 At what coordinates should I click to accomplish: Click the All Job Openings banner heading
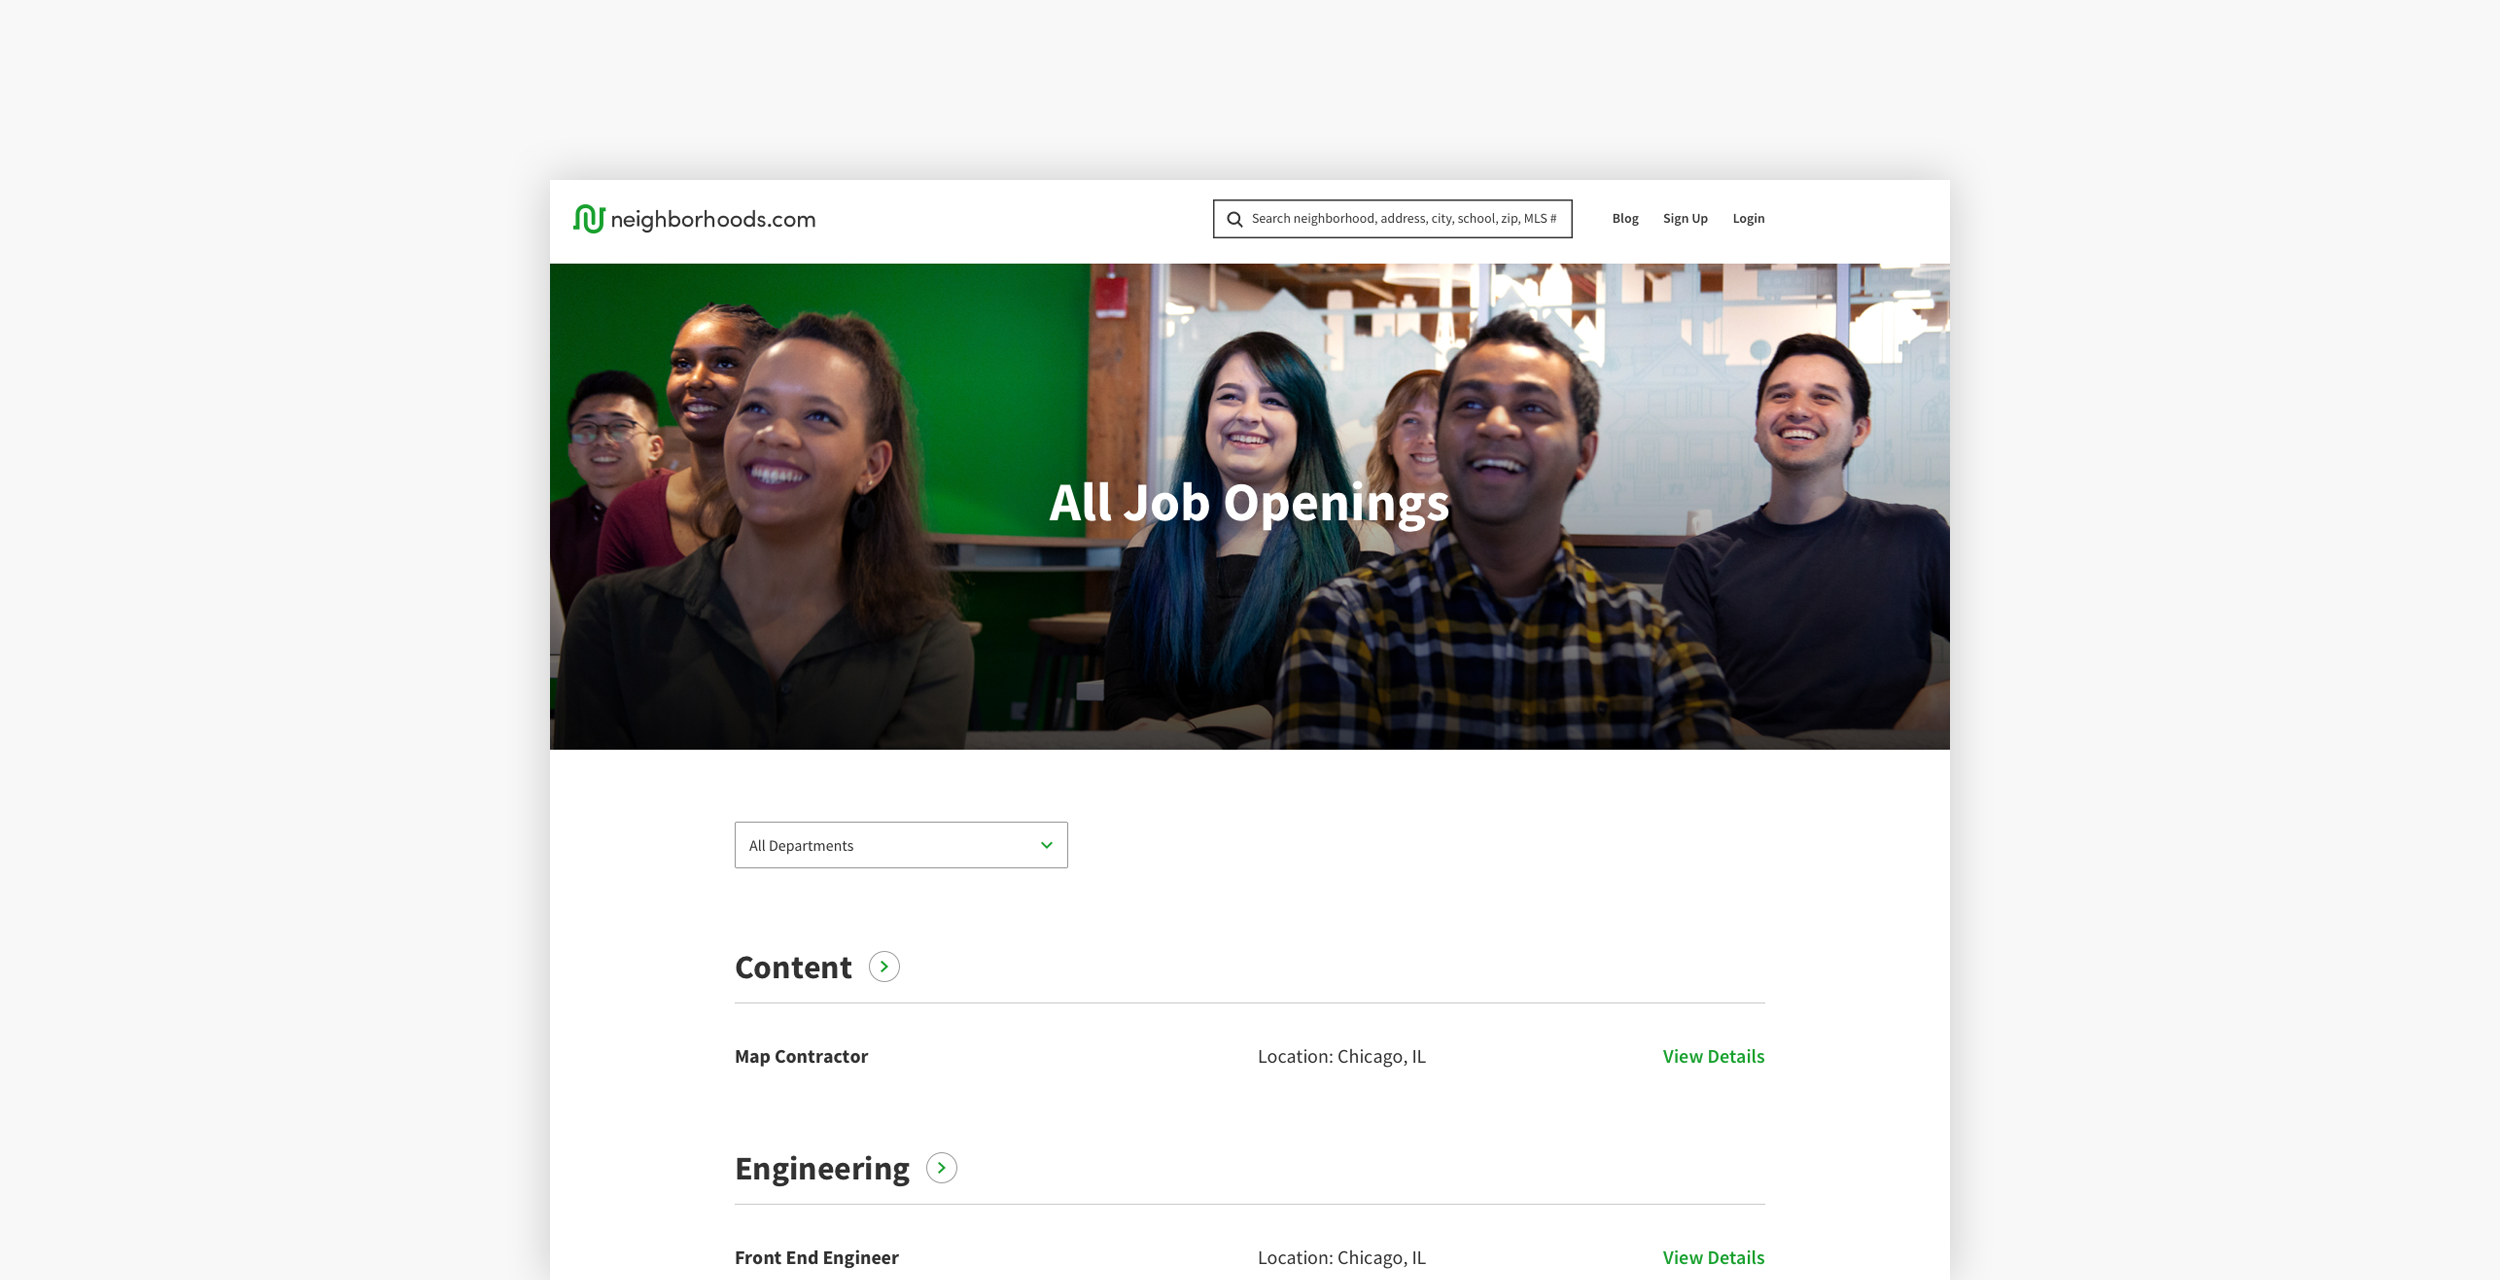(x=1249, y=505)
